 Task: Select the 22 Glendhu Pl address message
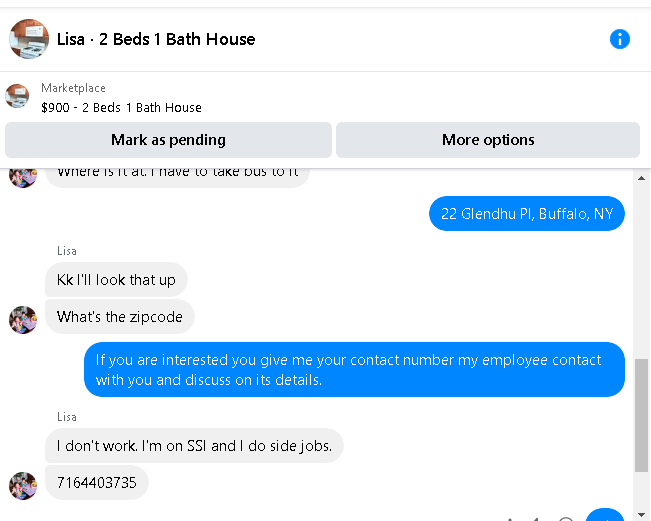[527, 213]
